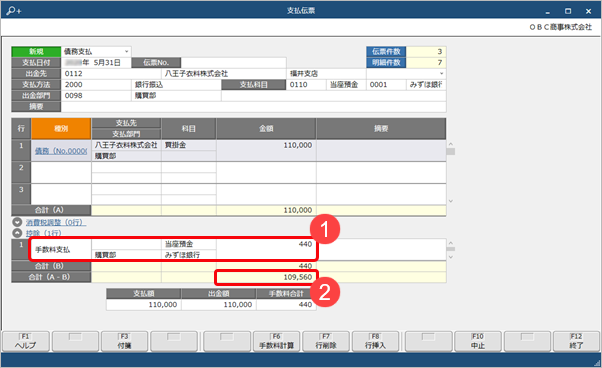Click the 摘要 header input field

pos(253,107)
